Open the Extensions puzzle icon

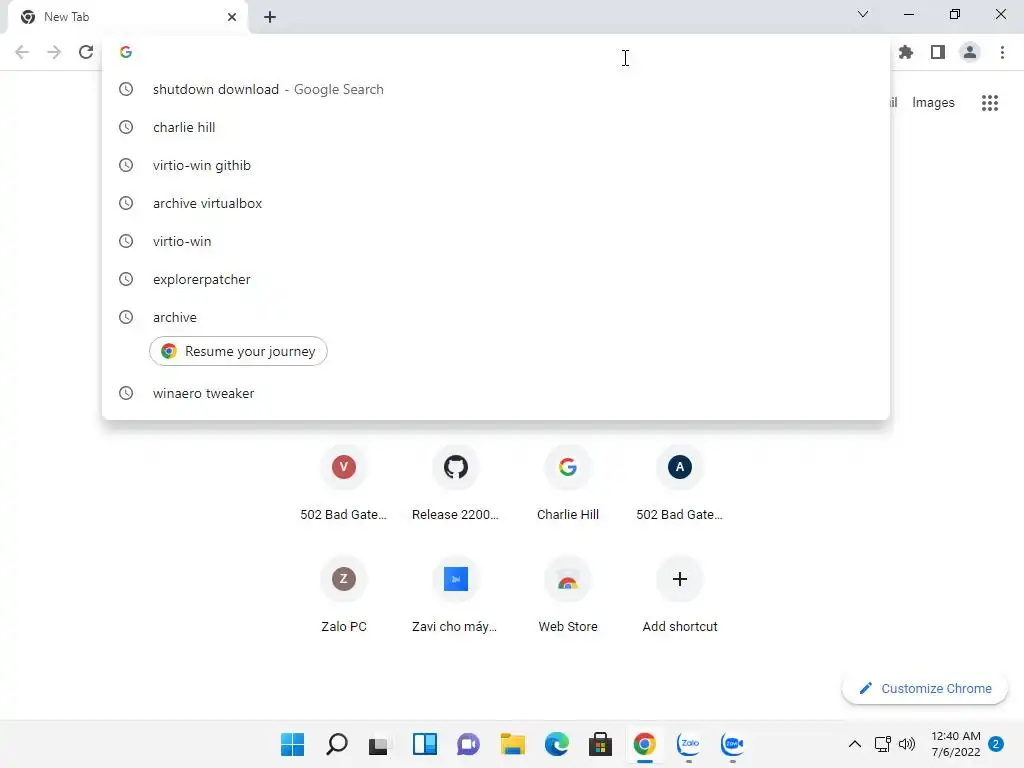click(x=906, y=52)
